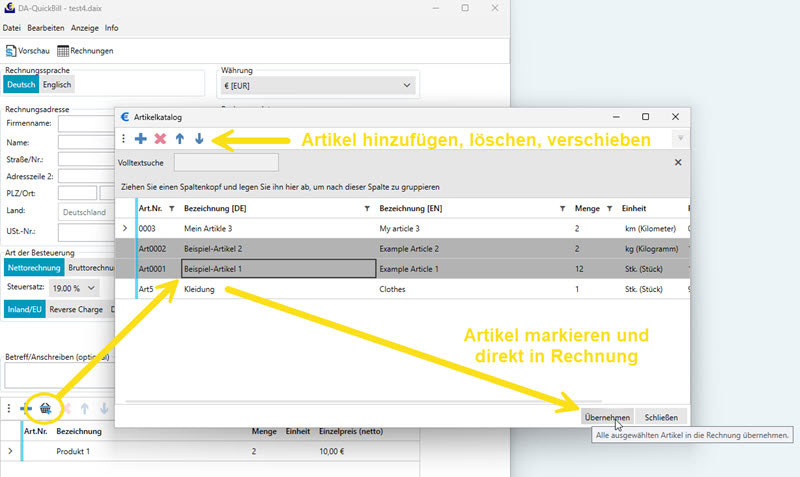Open the toolbar grip menu in Artikelkatalog
800x477 pixels.
click(123, 139)
